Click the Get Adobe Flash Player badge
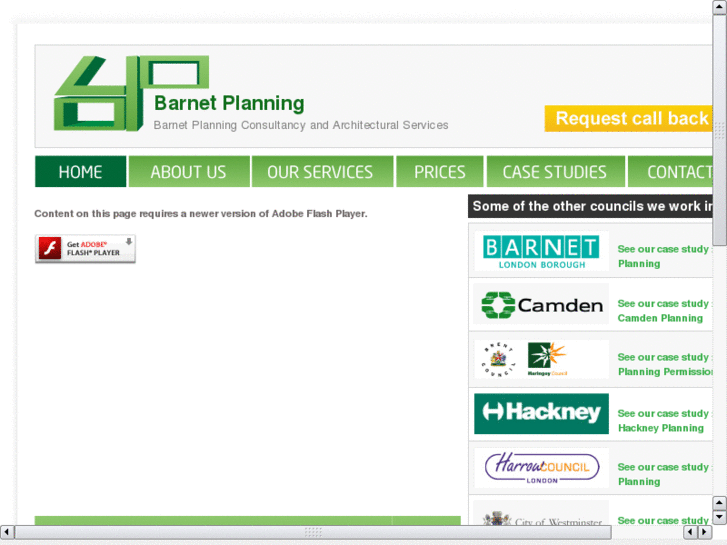 [x=85, y=249]
